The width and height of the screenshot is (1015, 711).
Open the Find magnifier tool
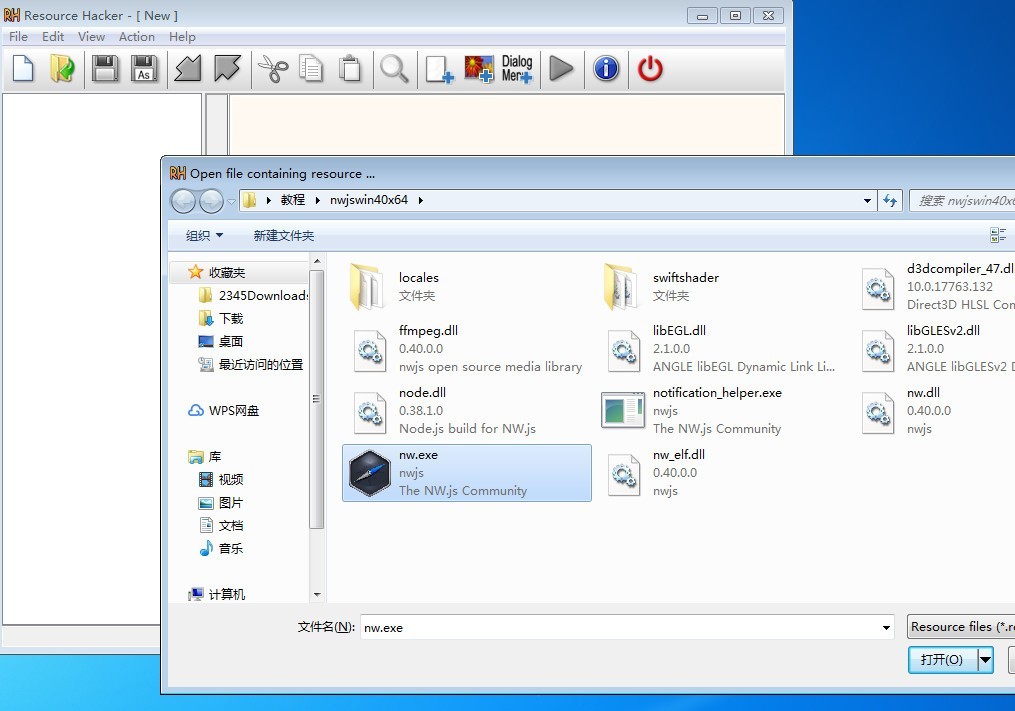click(395, 69)
